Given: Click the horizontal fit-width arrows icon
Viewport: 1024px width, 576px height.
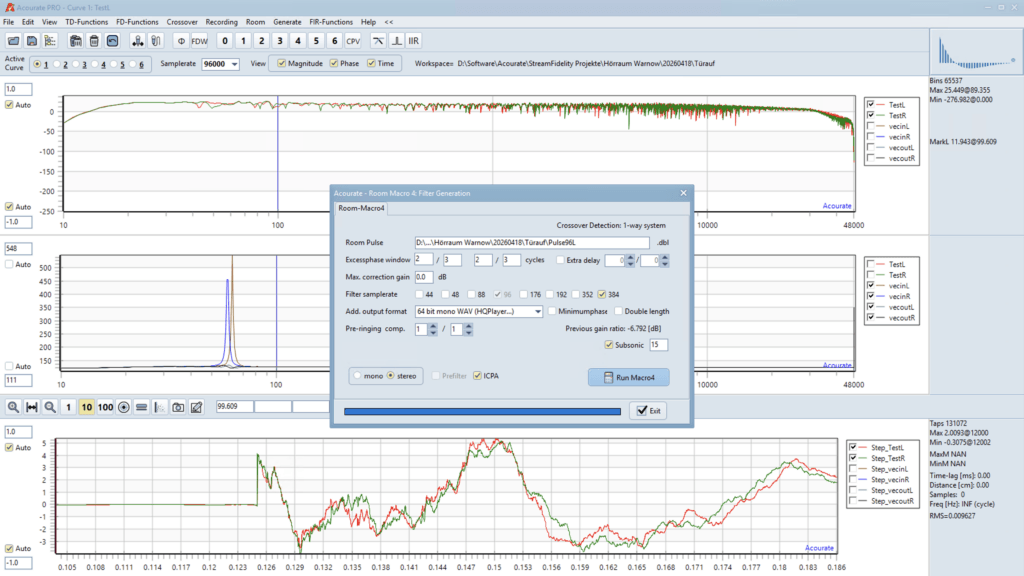Looking at the screenshot, I should [32, 407].
